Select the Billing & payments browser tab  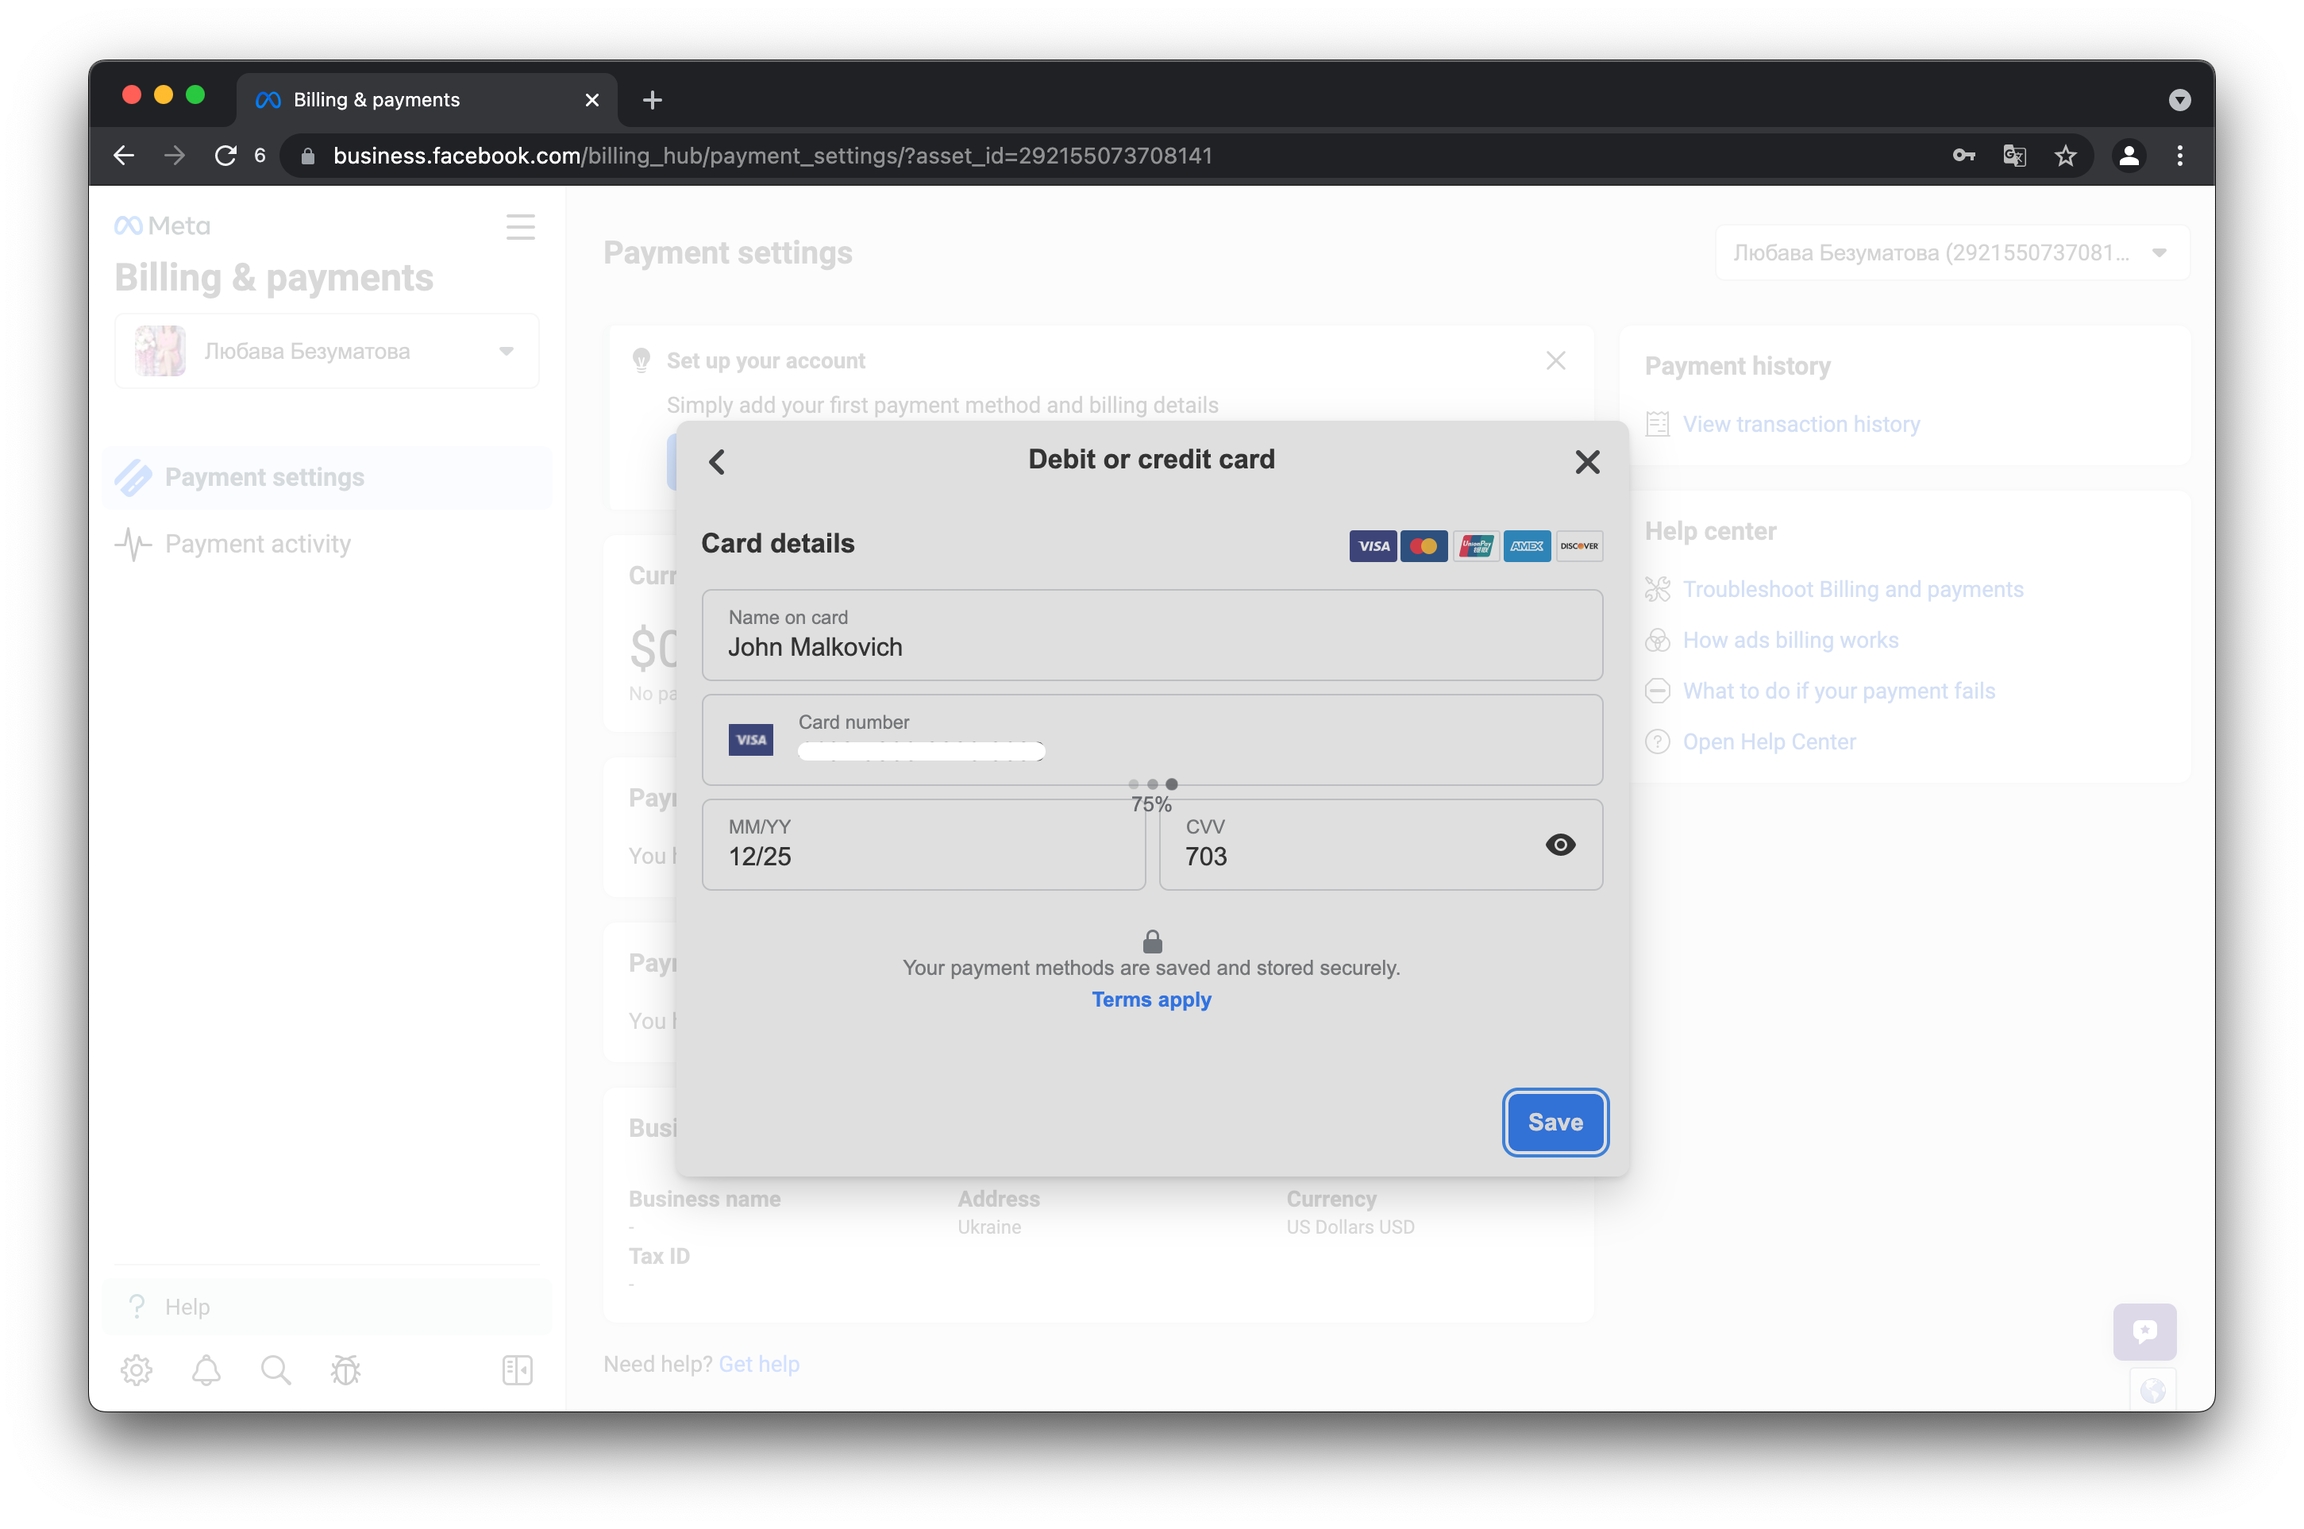(427, 100)
